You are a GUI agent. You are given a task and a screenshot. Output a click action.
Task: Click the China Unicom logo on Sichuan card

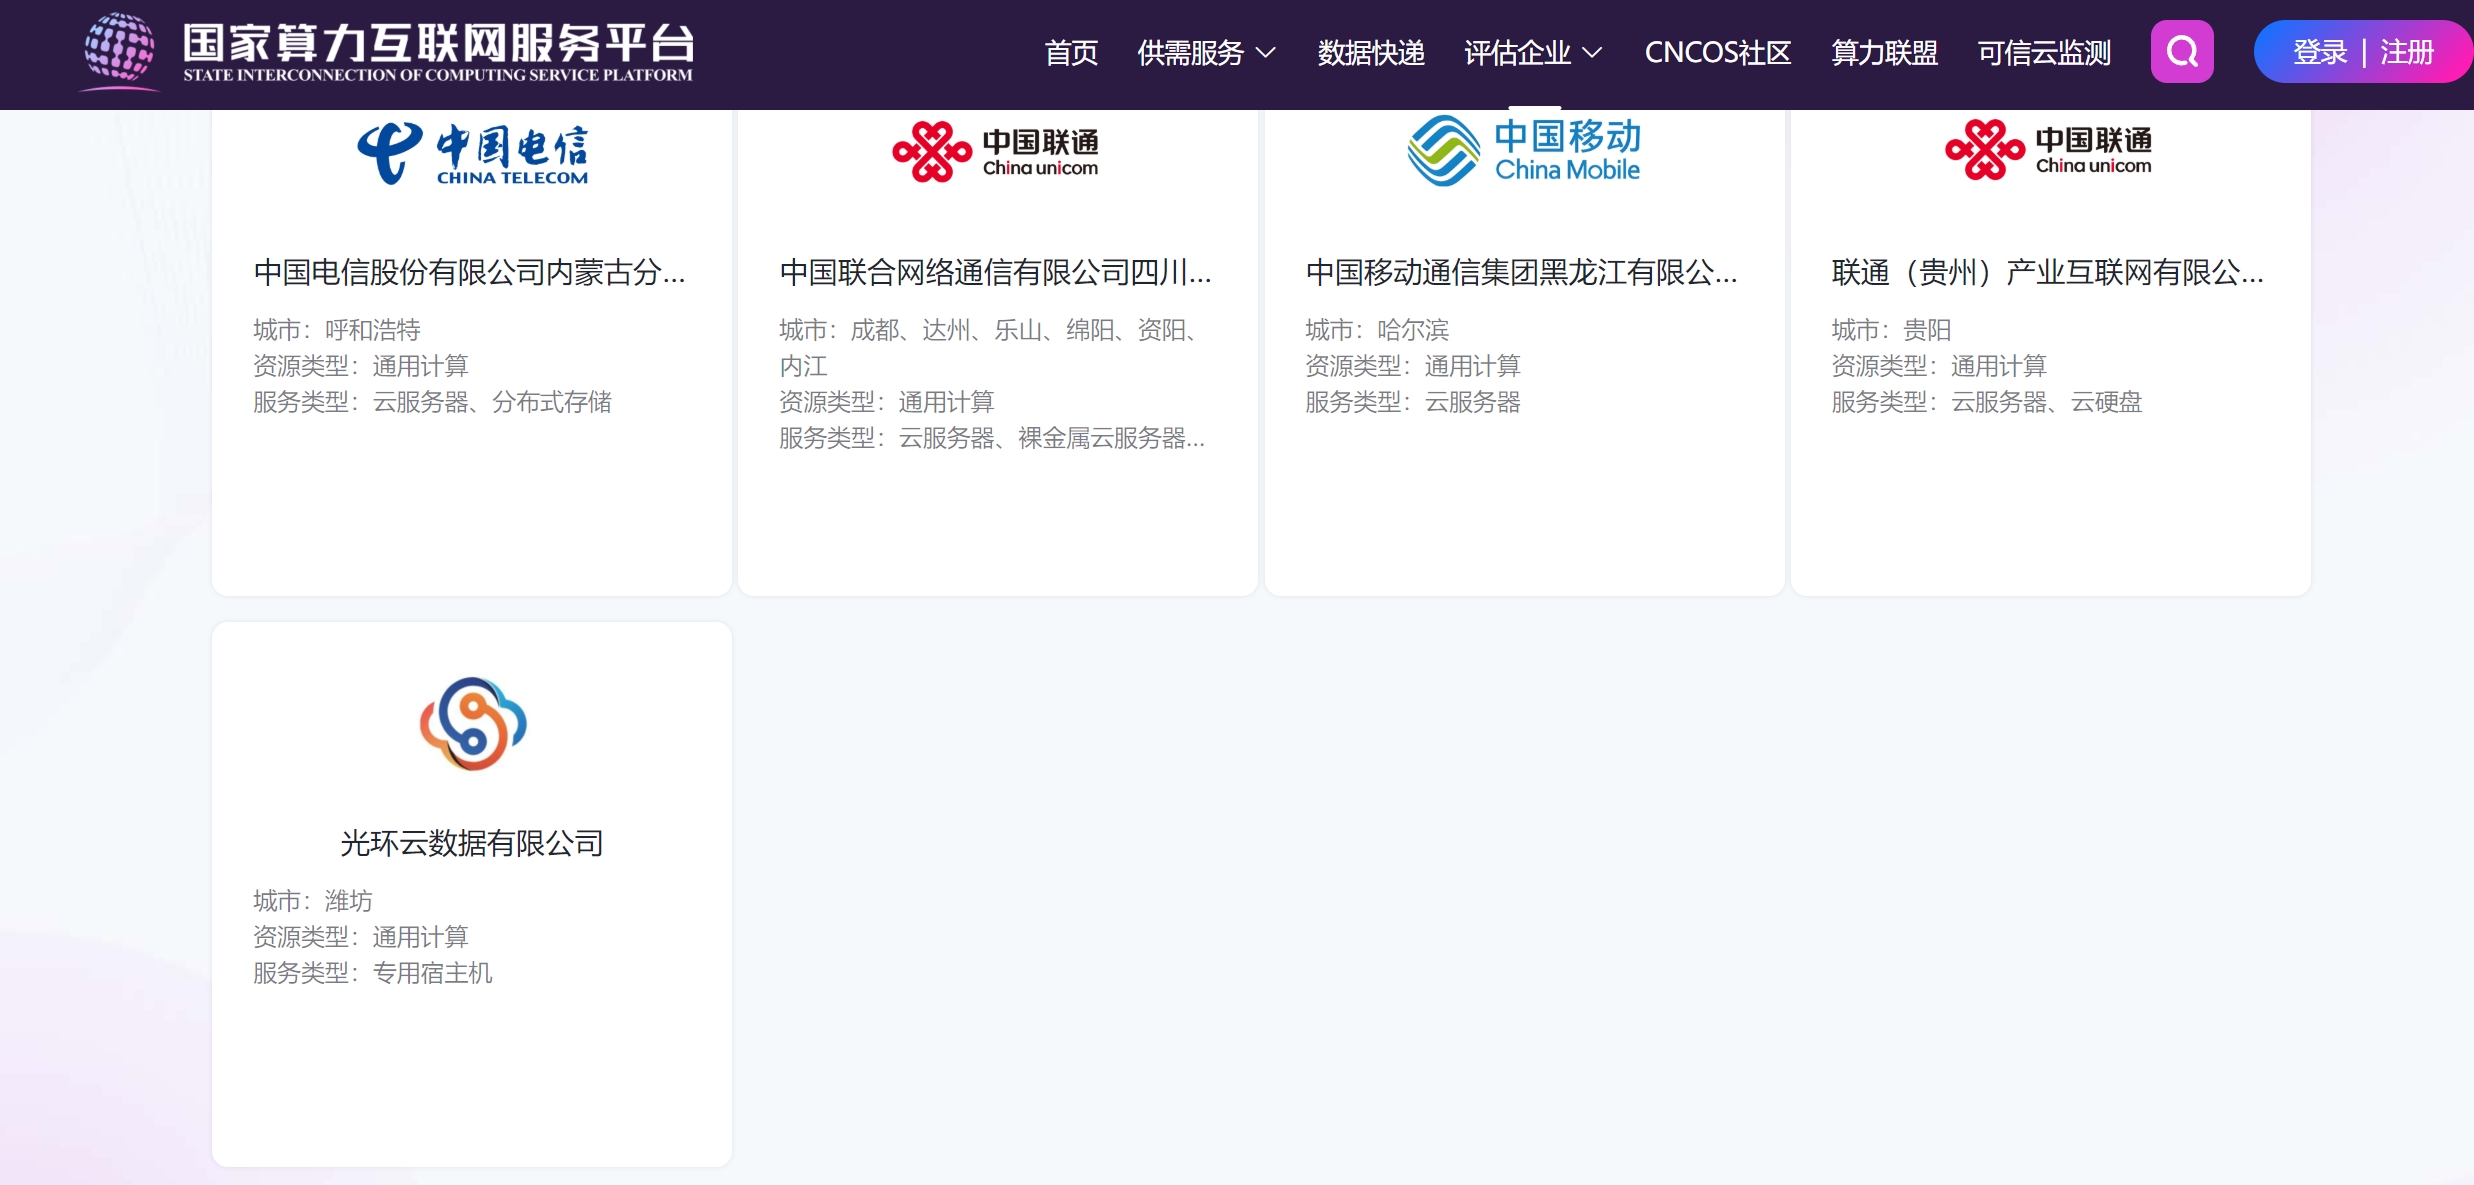996,152
